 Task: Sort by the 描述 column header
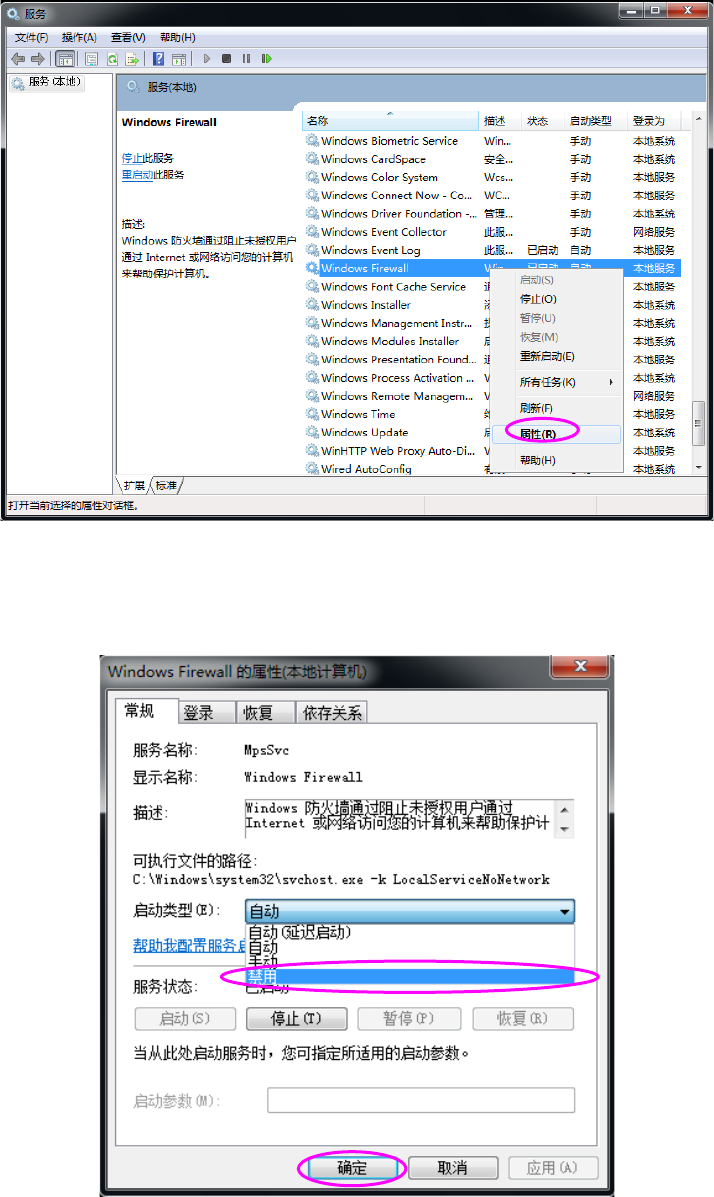[499, 121]
